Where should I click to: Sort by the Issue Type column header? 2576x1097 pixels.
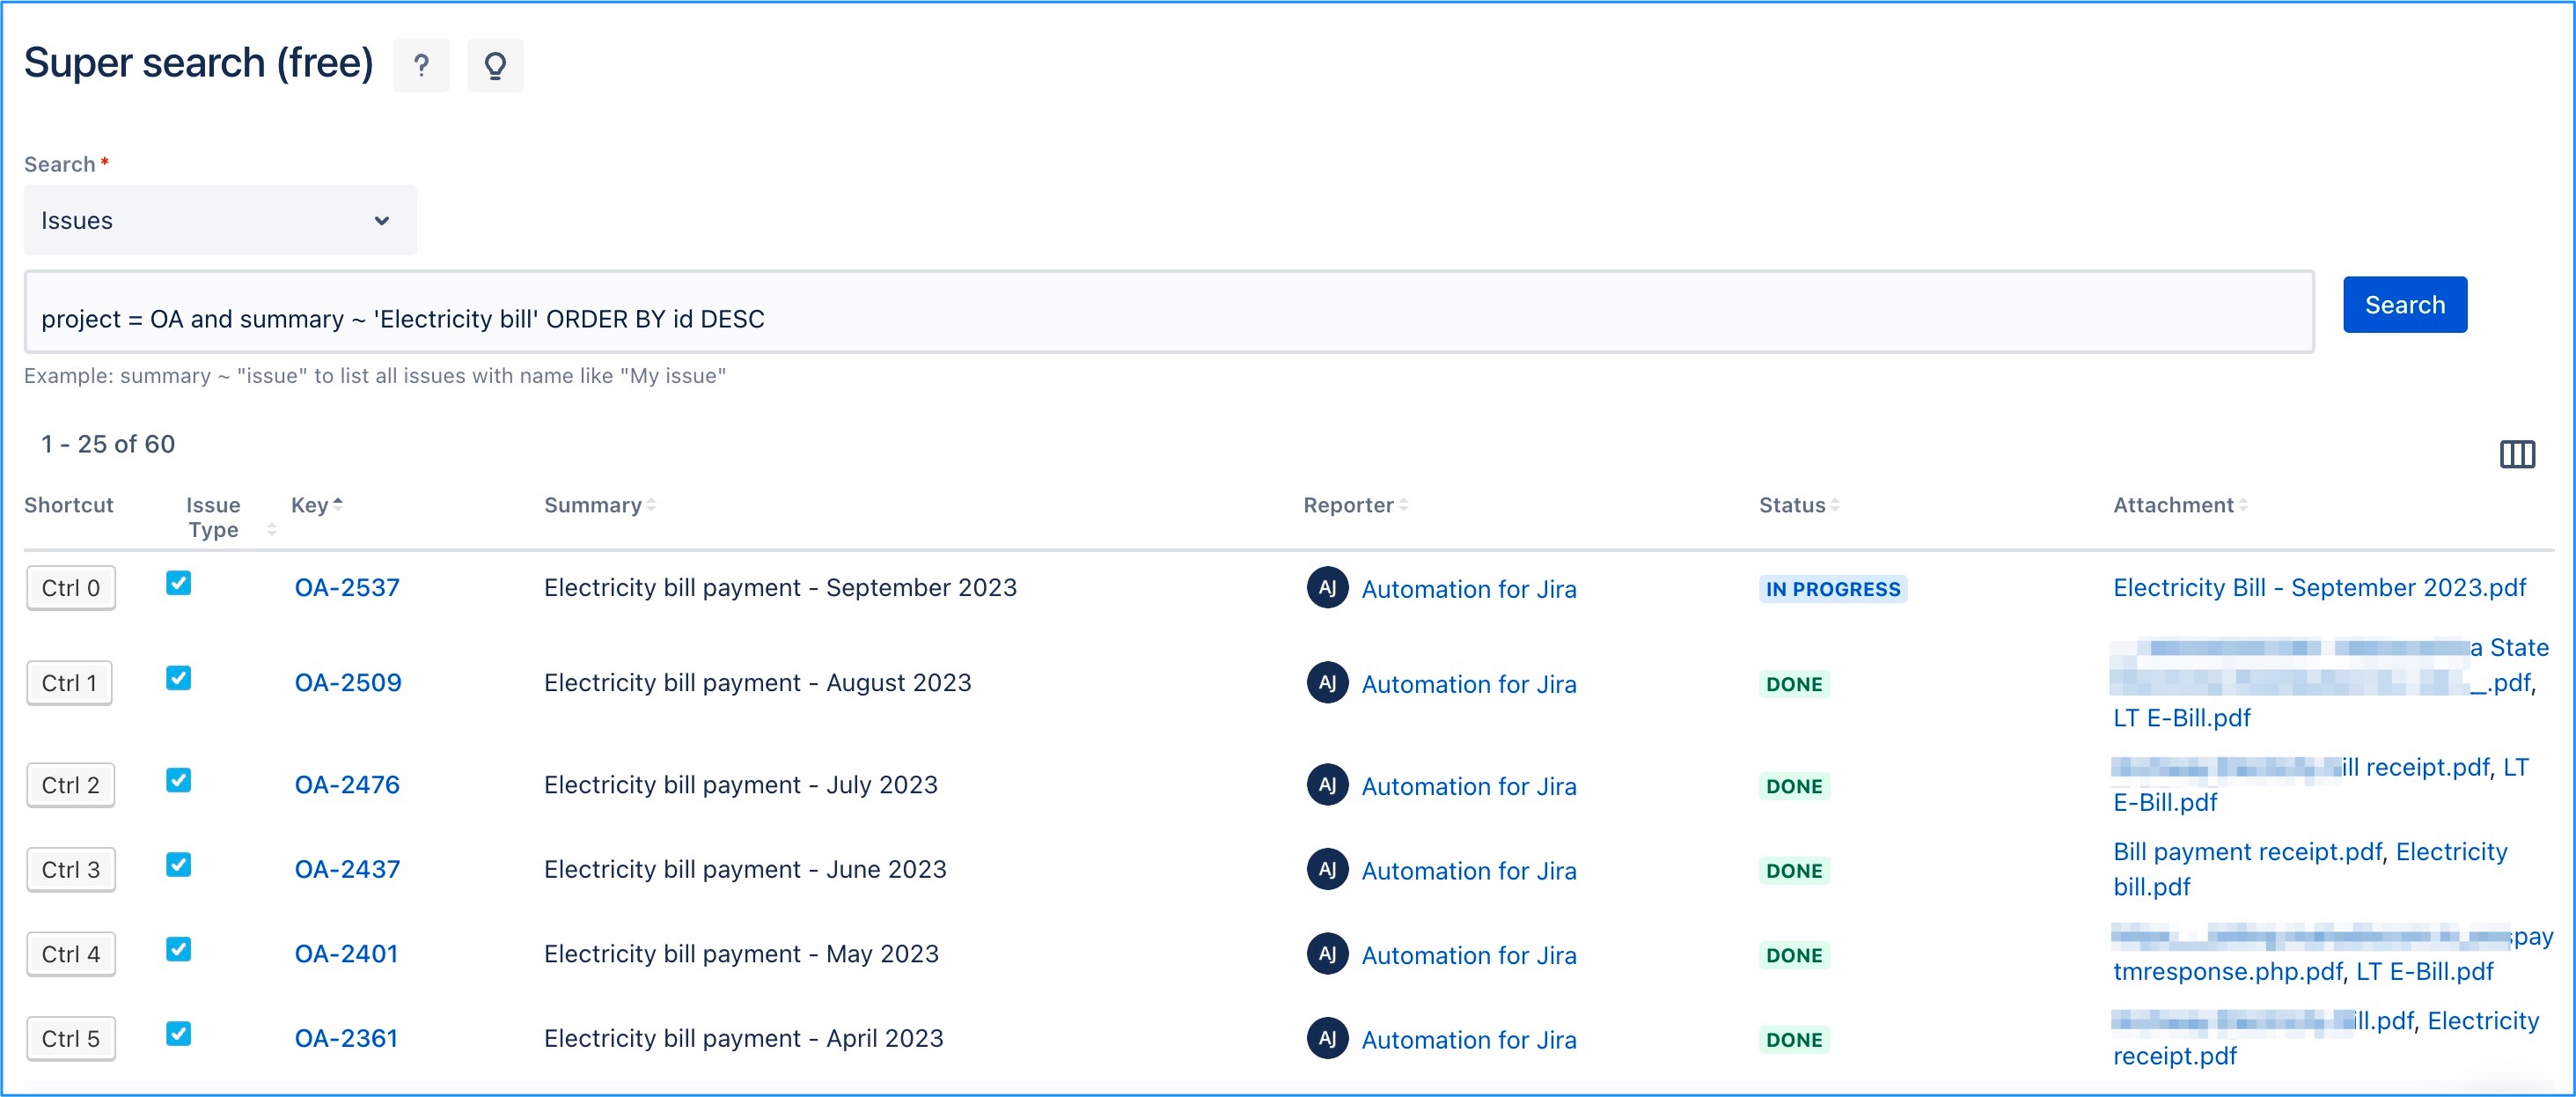(230, 518)
